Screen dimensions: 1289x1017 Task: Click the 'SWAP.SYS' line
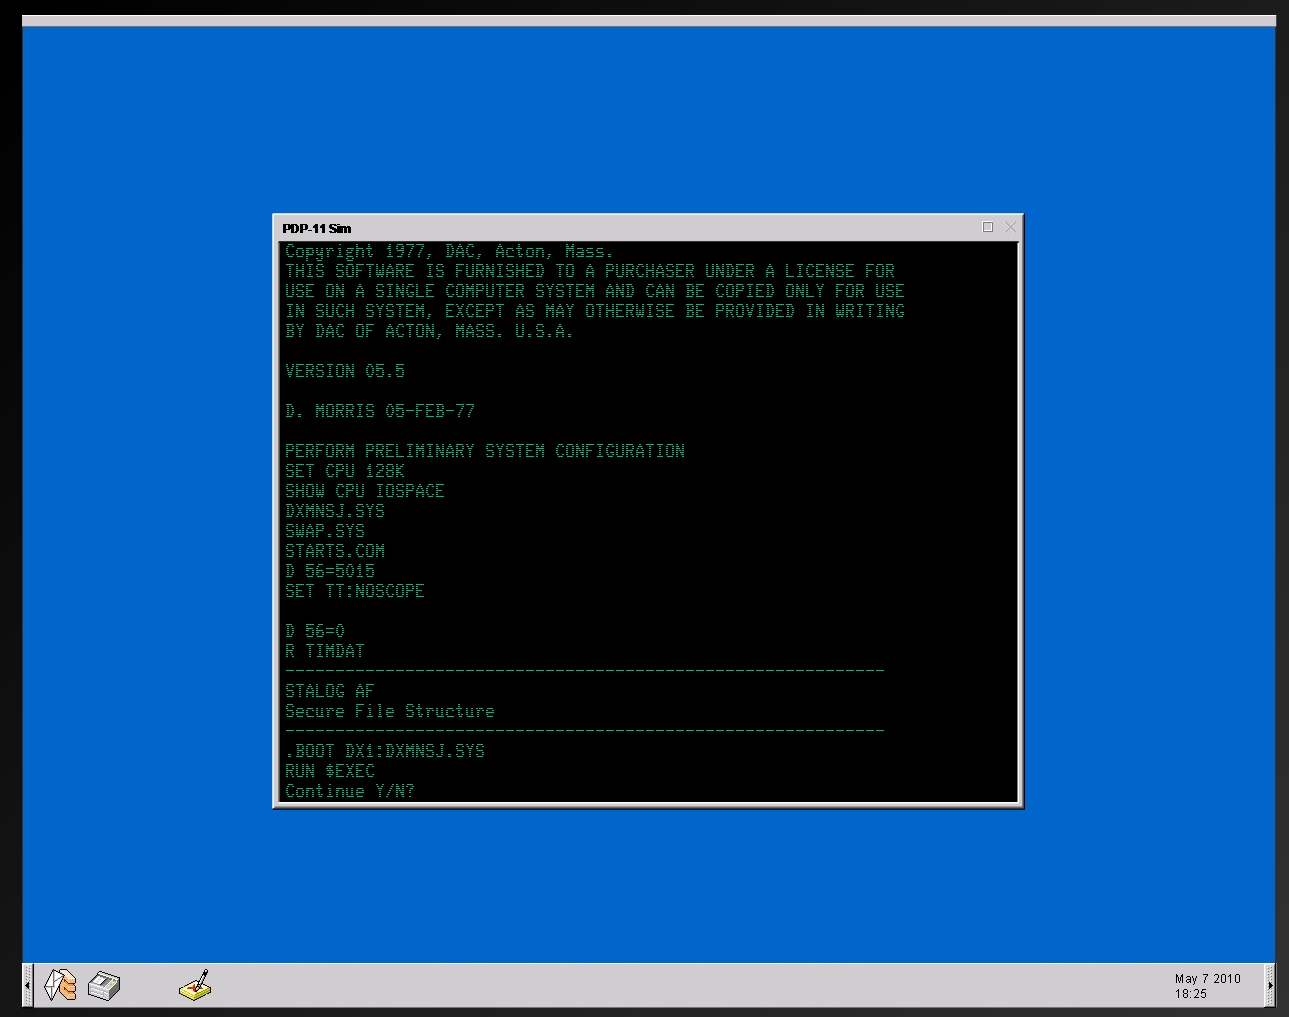(x=325, y=531)
